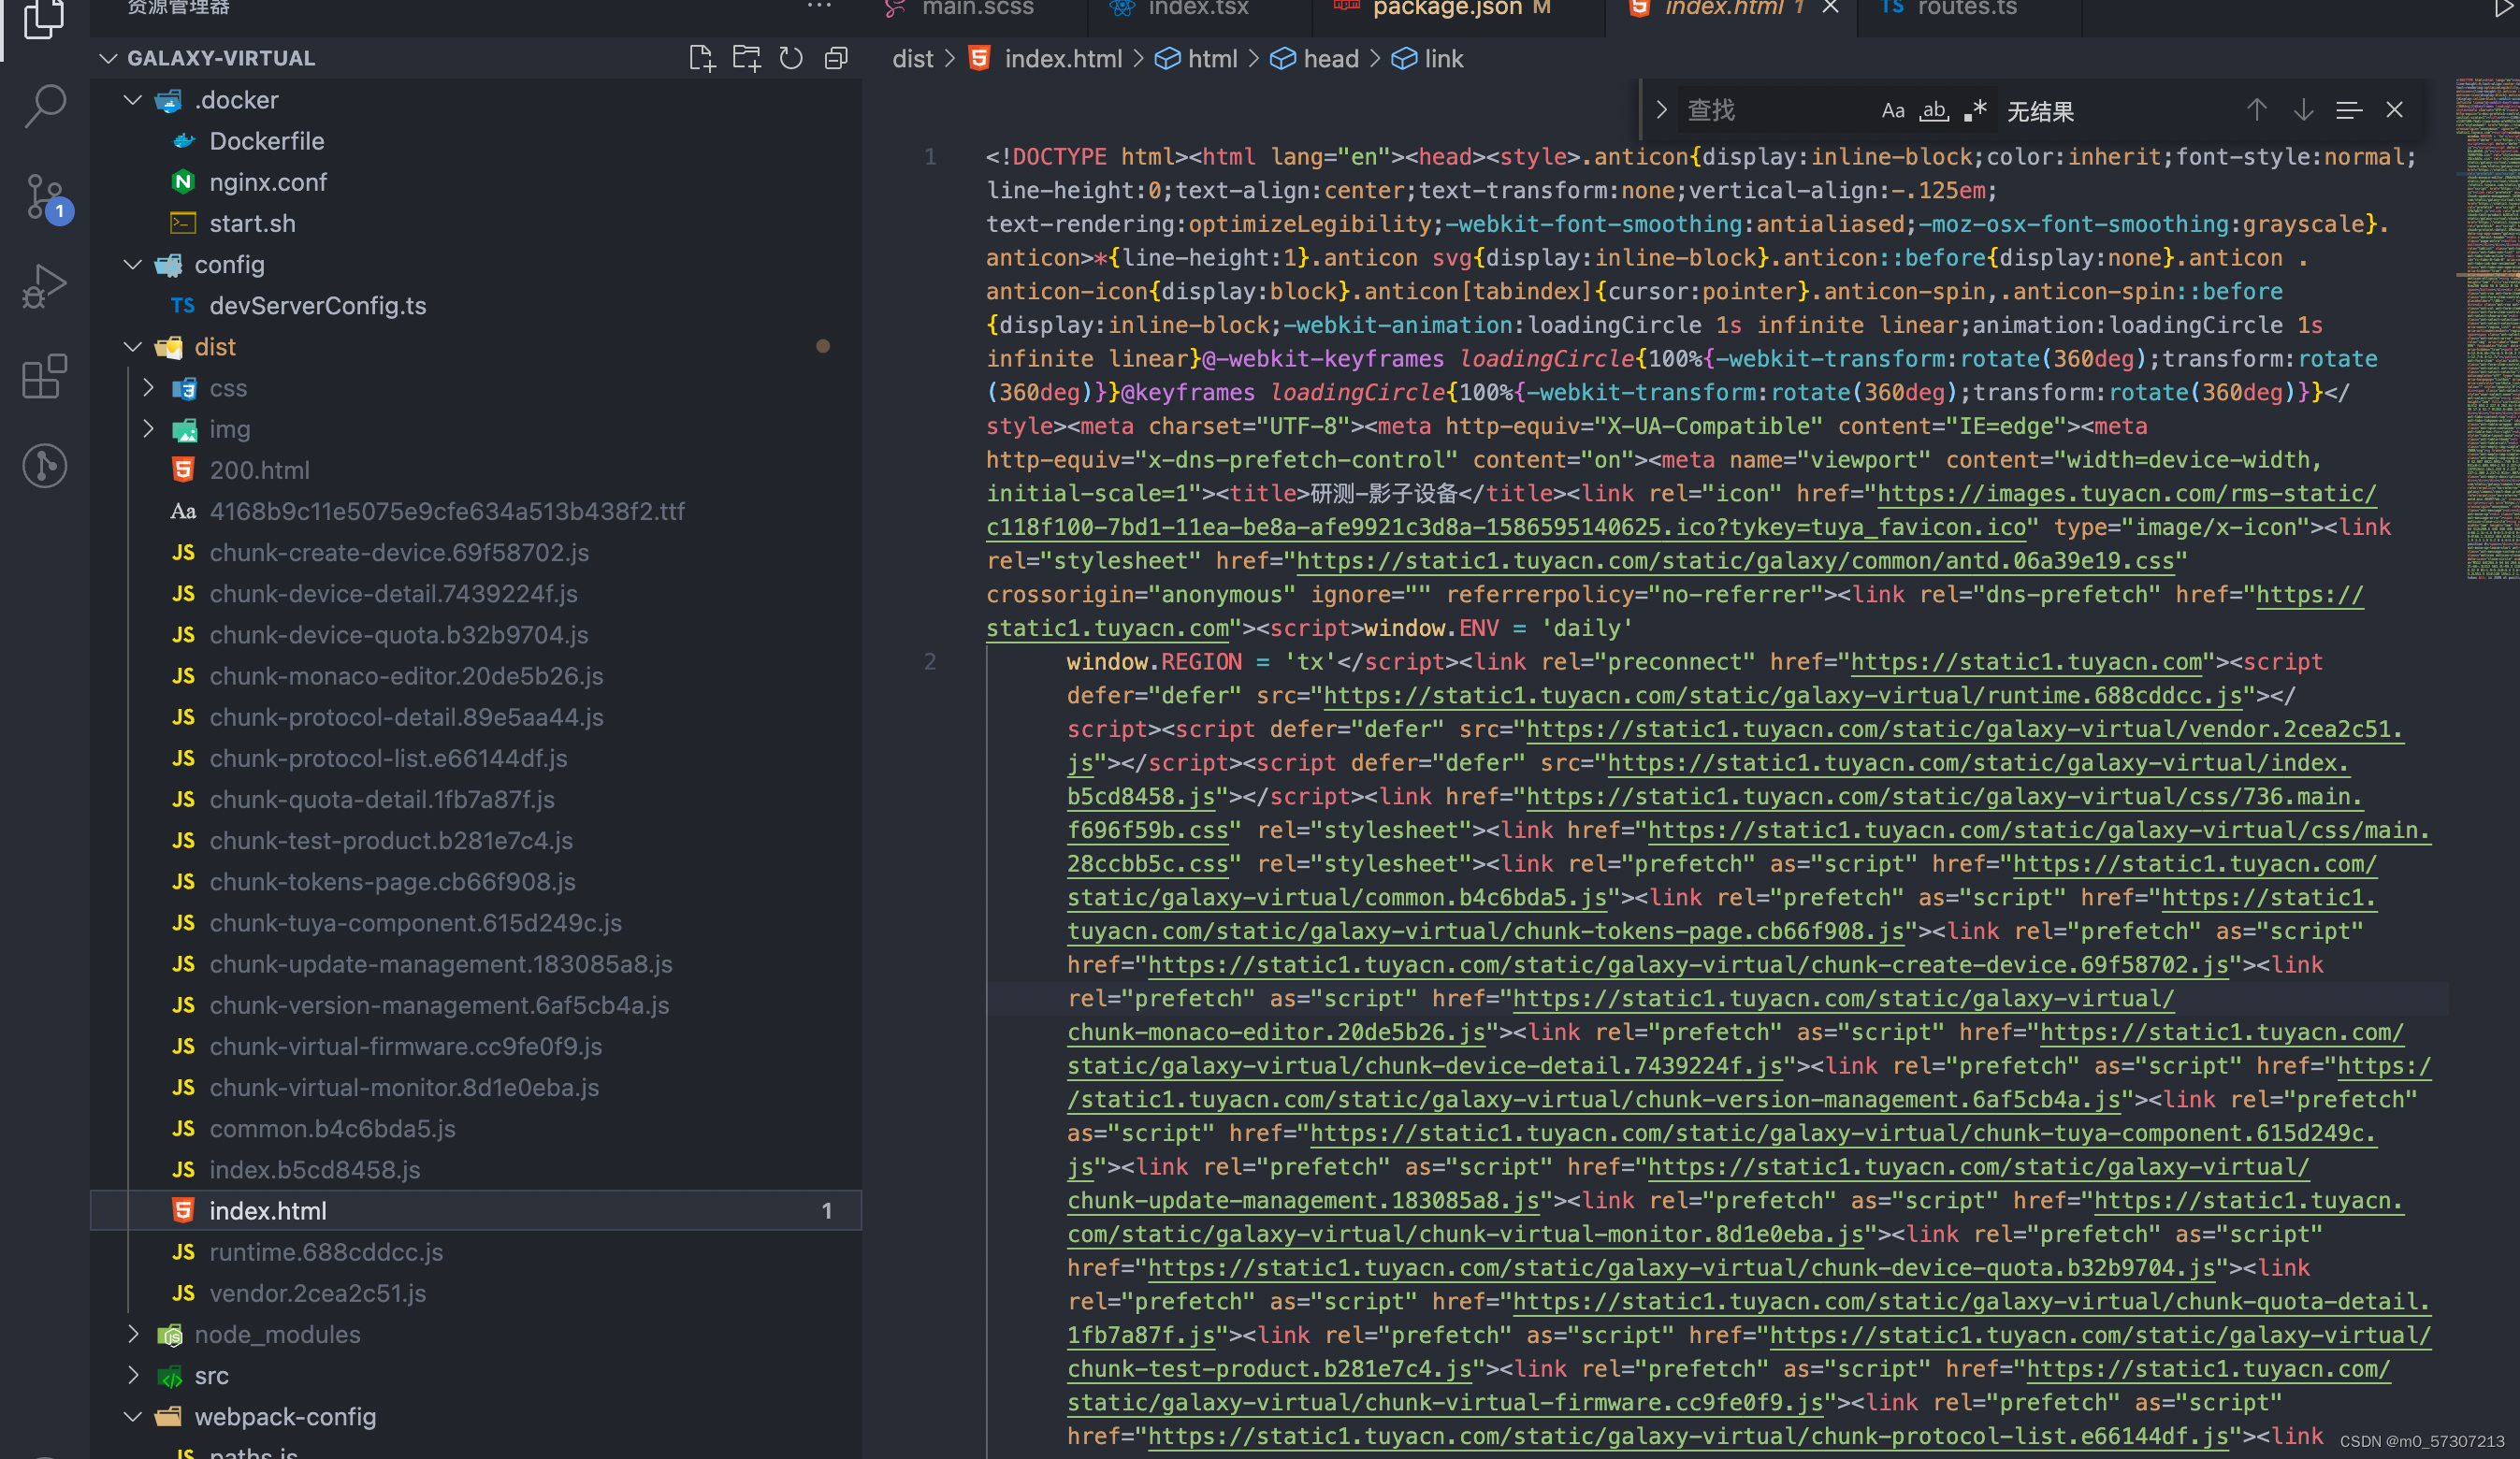Open Source Control view with badge
The image size is (2520, 1459).
coord(46,196)
